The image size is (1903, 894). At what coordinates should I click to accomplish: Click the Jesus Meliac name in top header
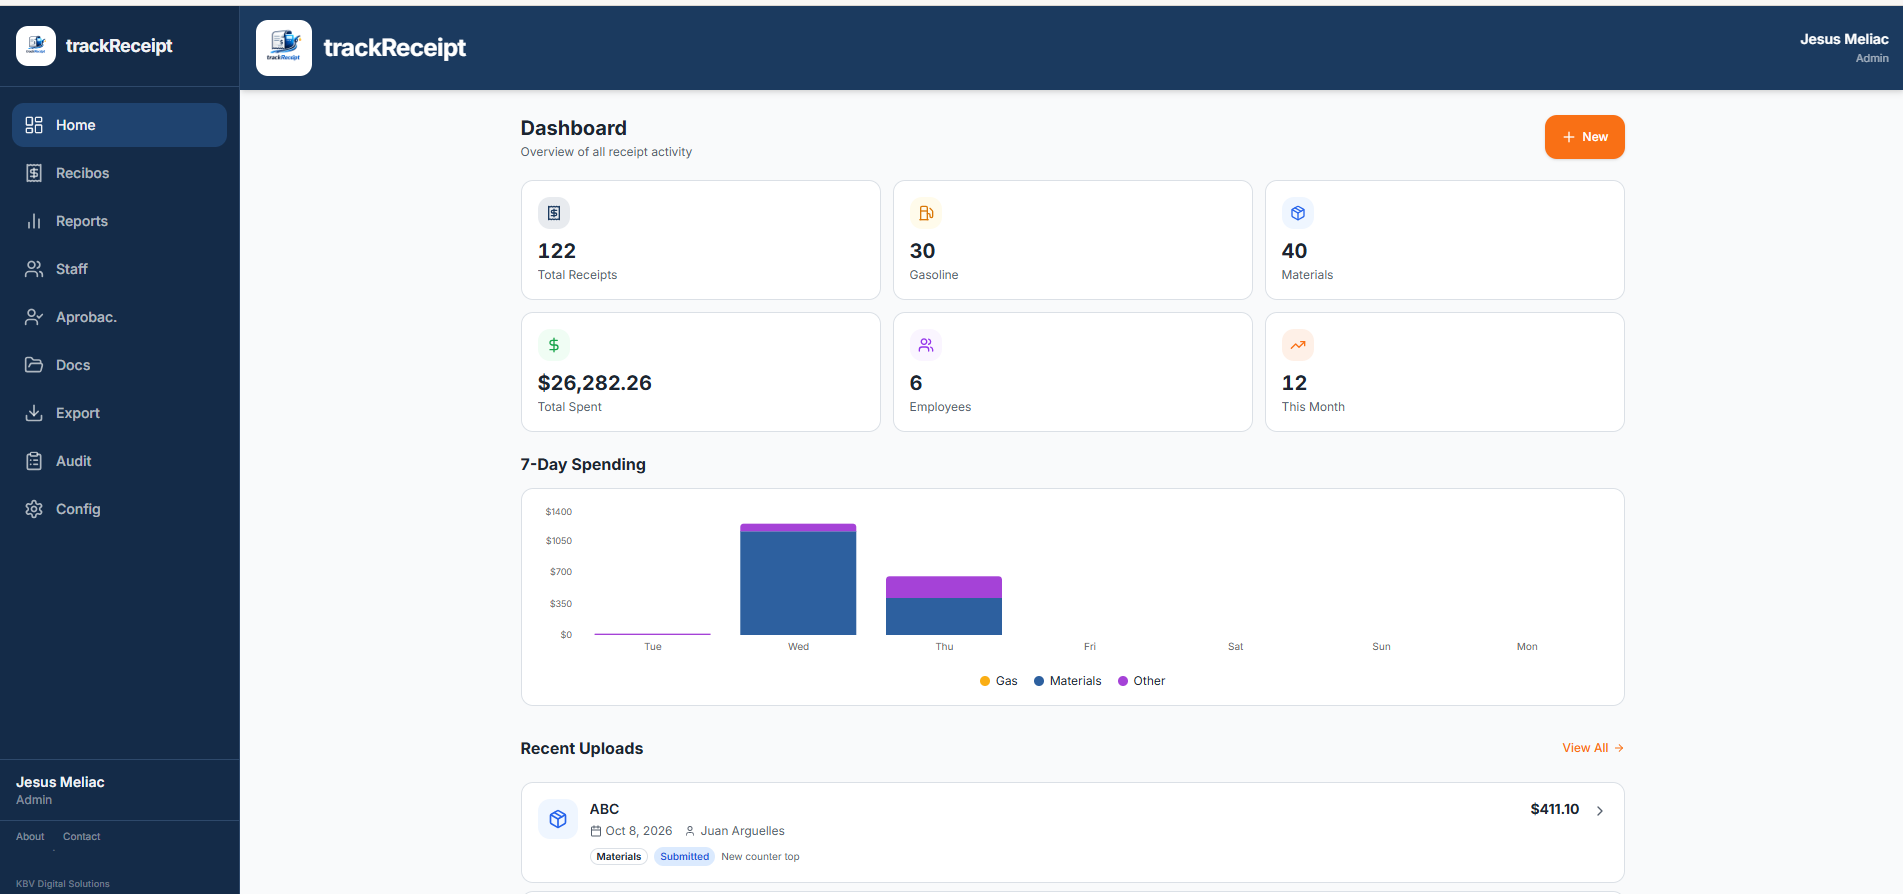[1844, 39]
